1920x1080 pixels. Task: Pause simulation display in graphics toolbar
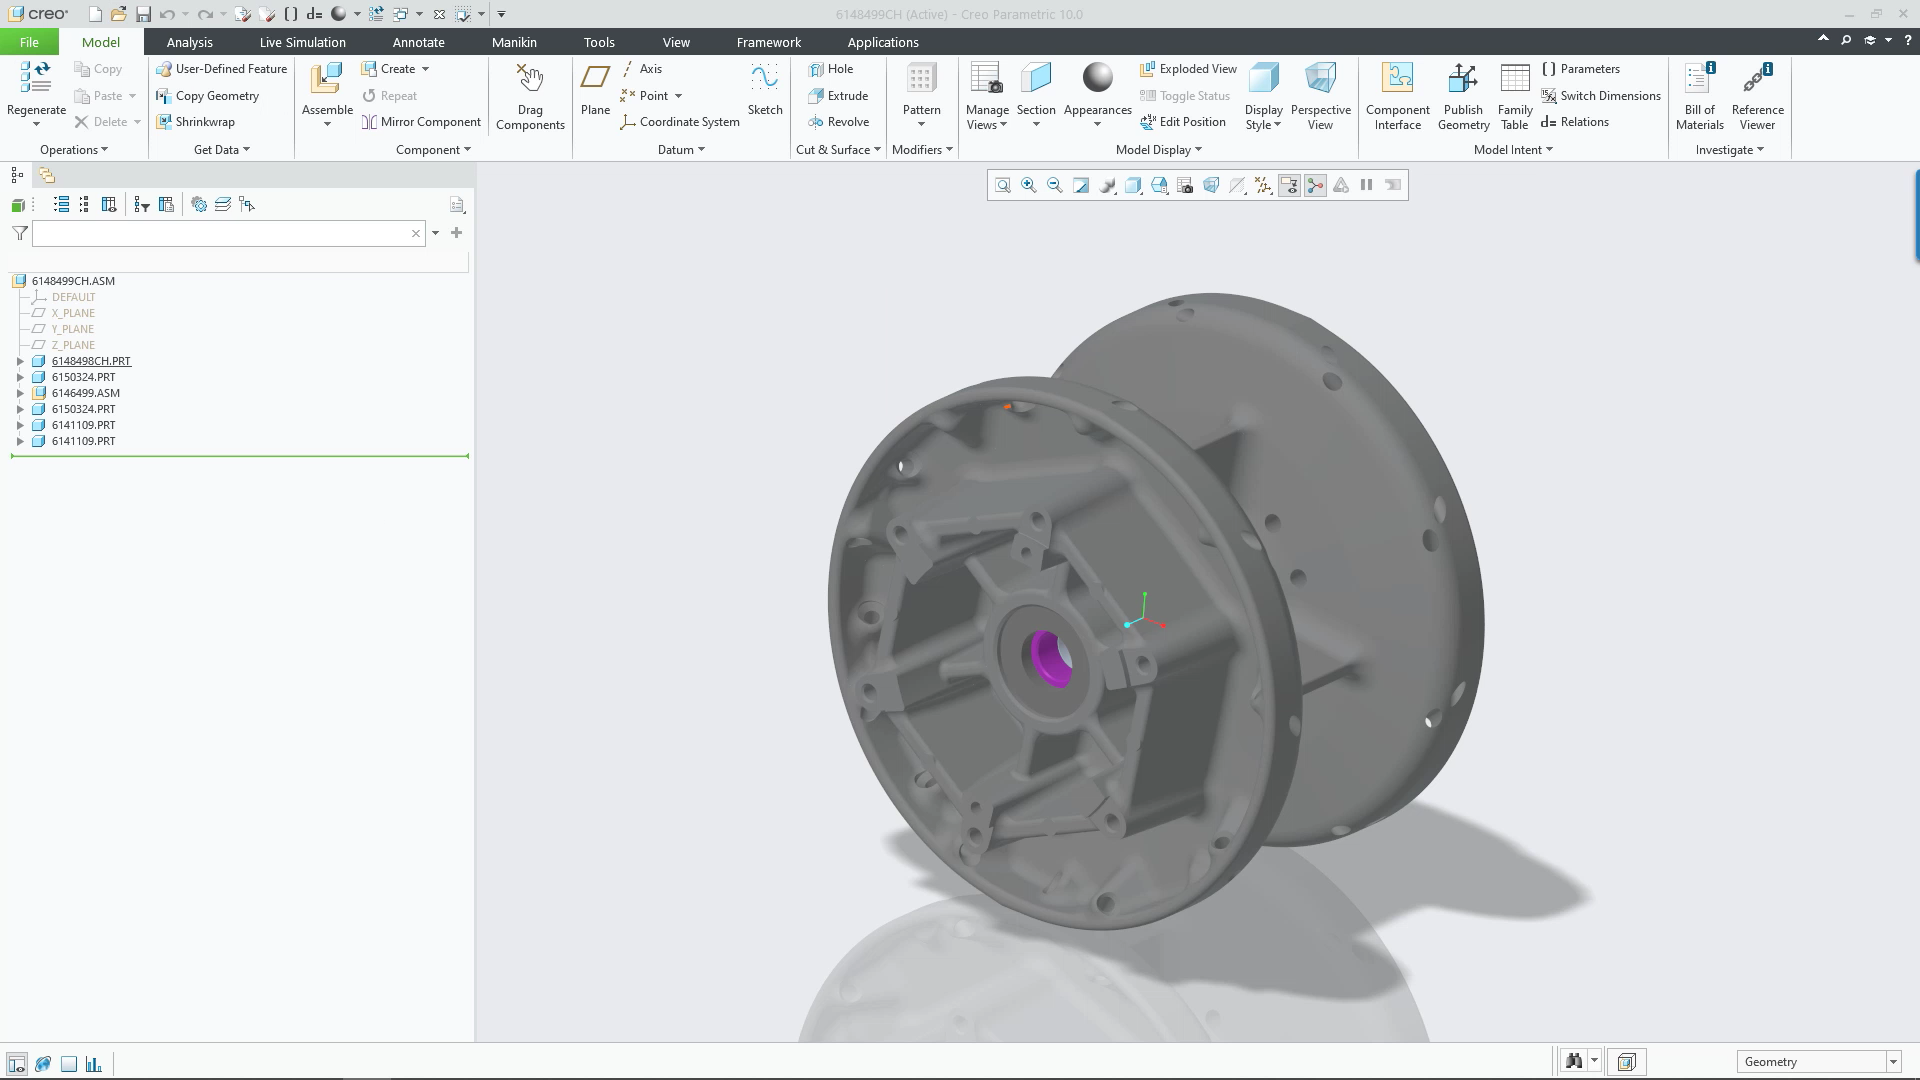tap(1366, 185)
